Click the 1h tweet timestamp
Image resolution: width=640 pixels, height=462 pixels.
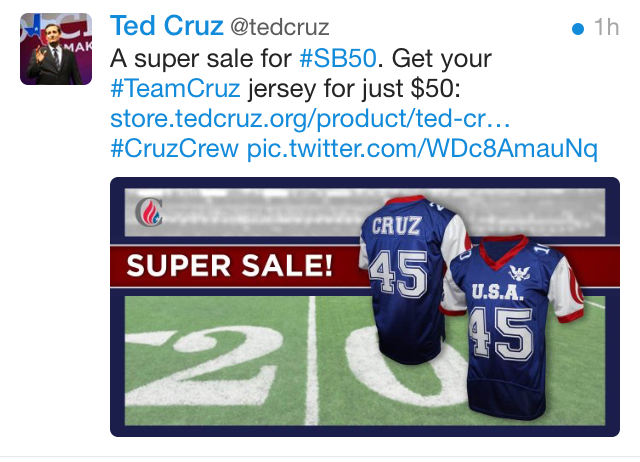607,27
